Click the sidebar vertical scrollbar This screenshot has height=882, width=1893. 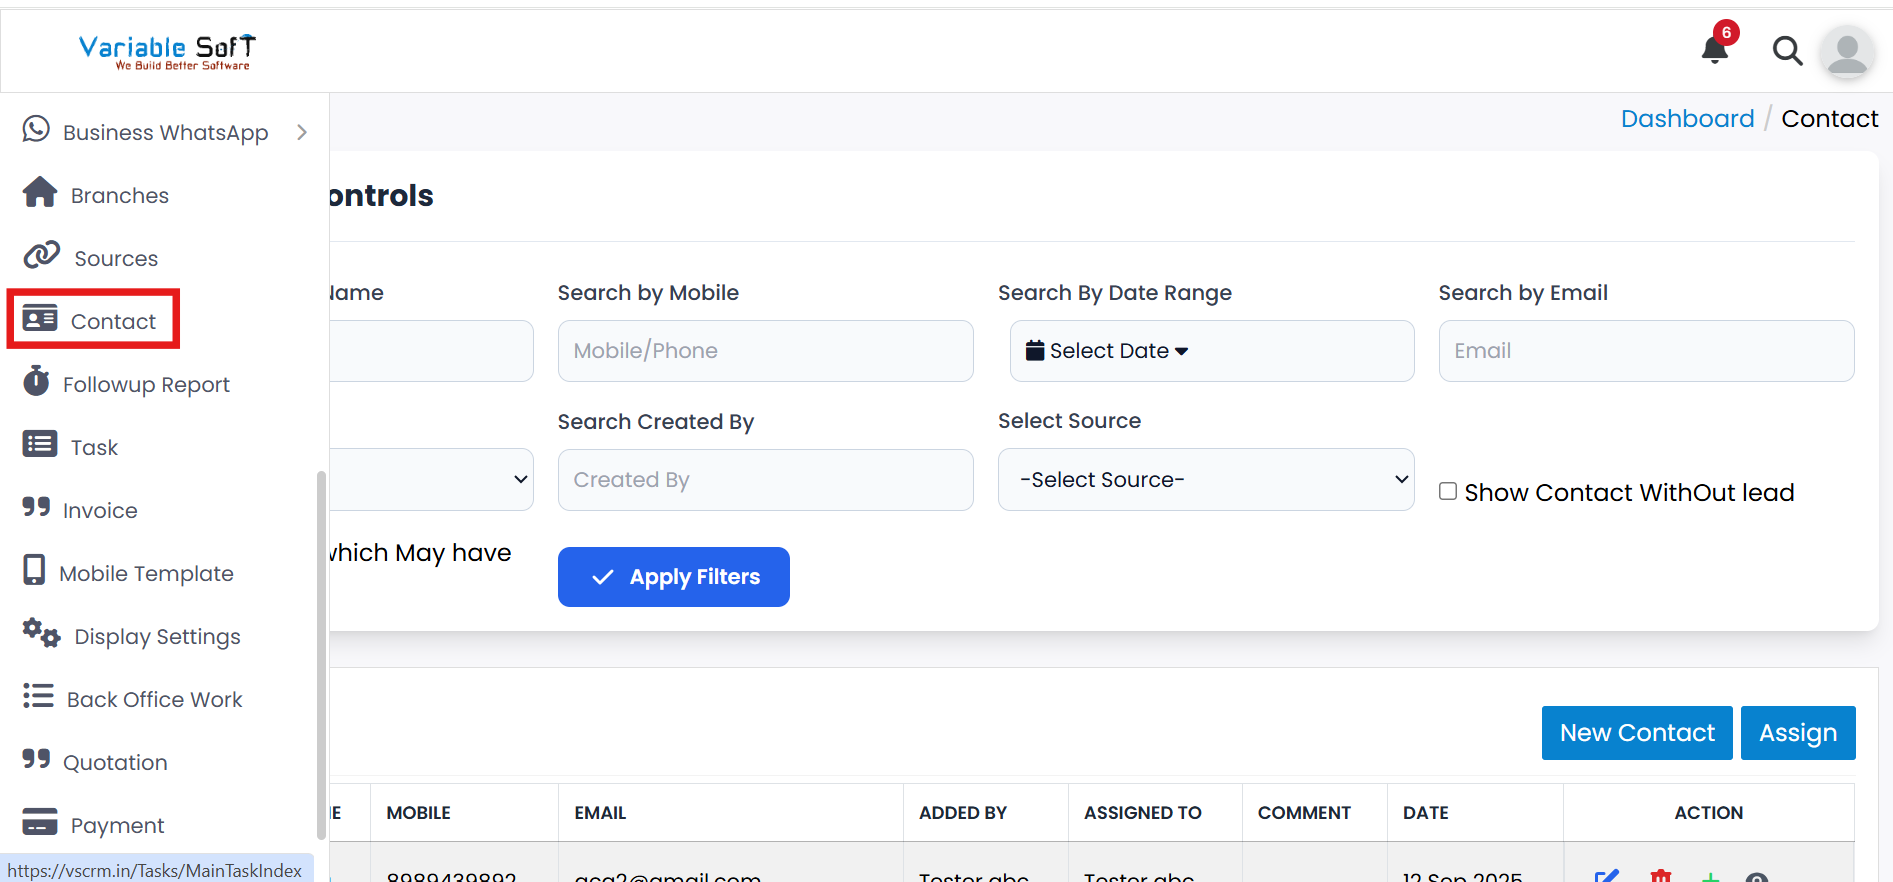pyautogui.click(x=321, y=650)
